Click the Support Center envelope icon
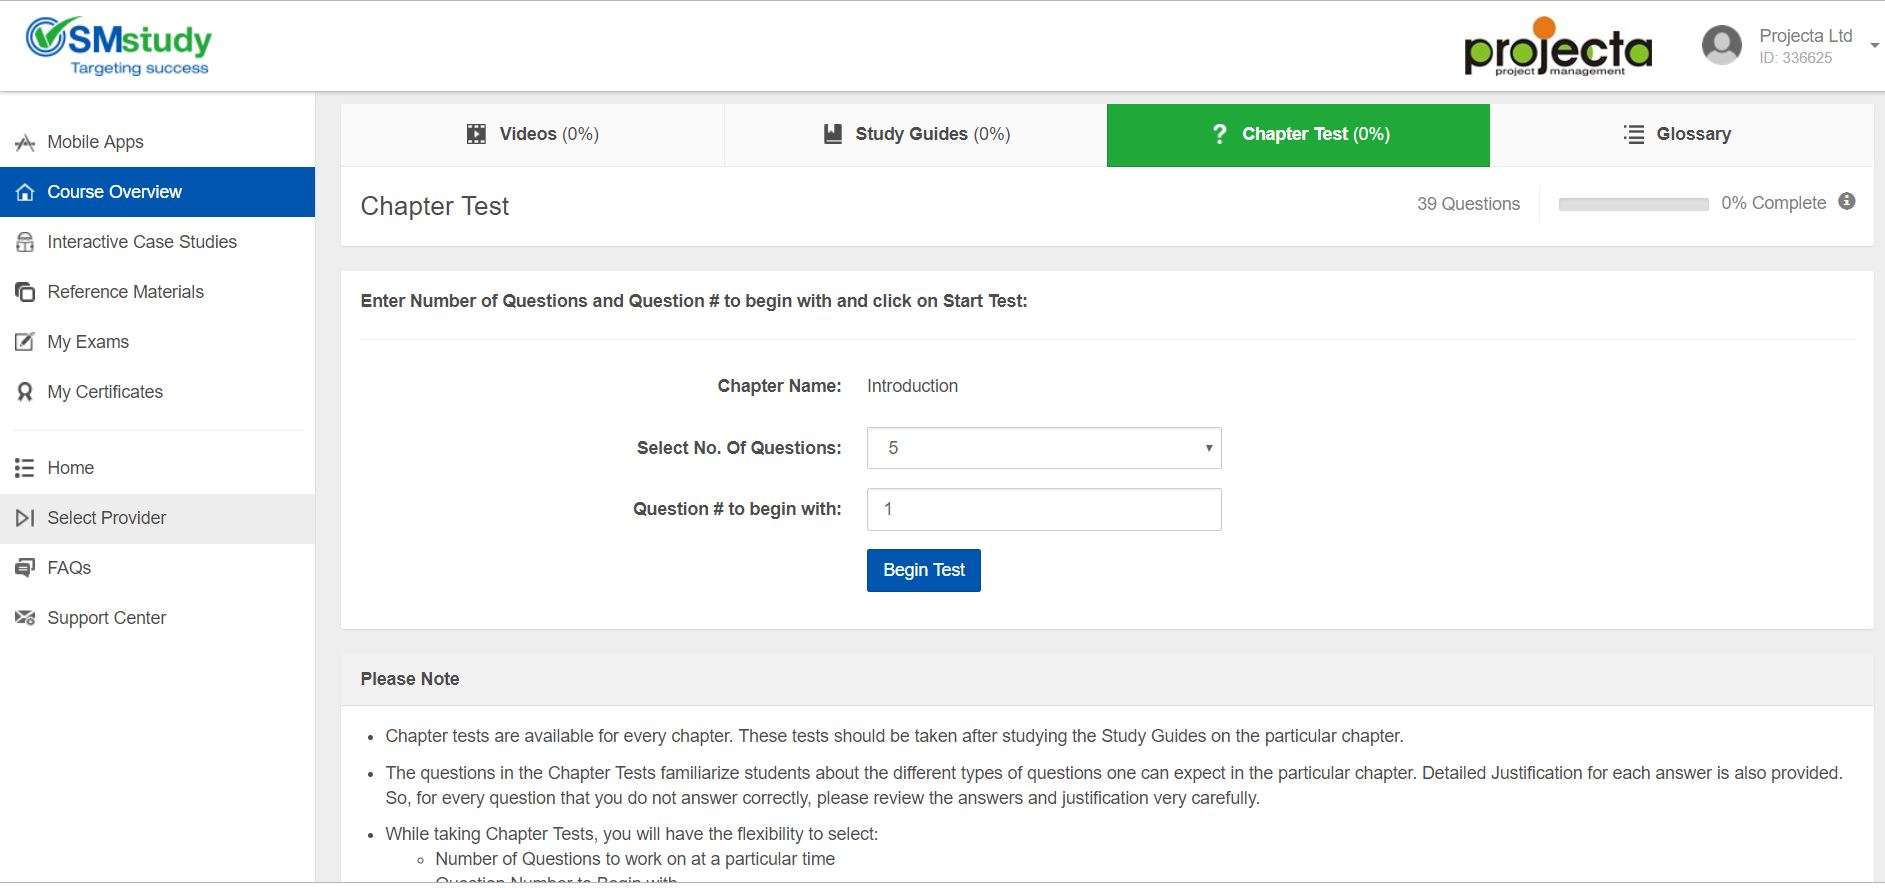Viewport: 1885px width, 888px height. click(x=25, y=618)
